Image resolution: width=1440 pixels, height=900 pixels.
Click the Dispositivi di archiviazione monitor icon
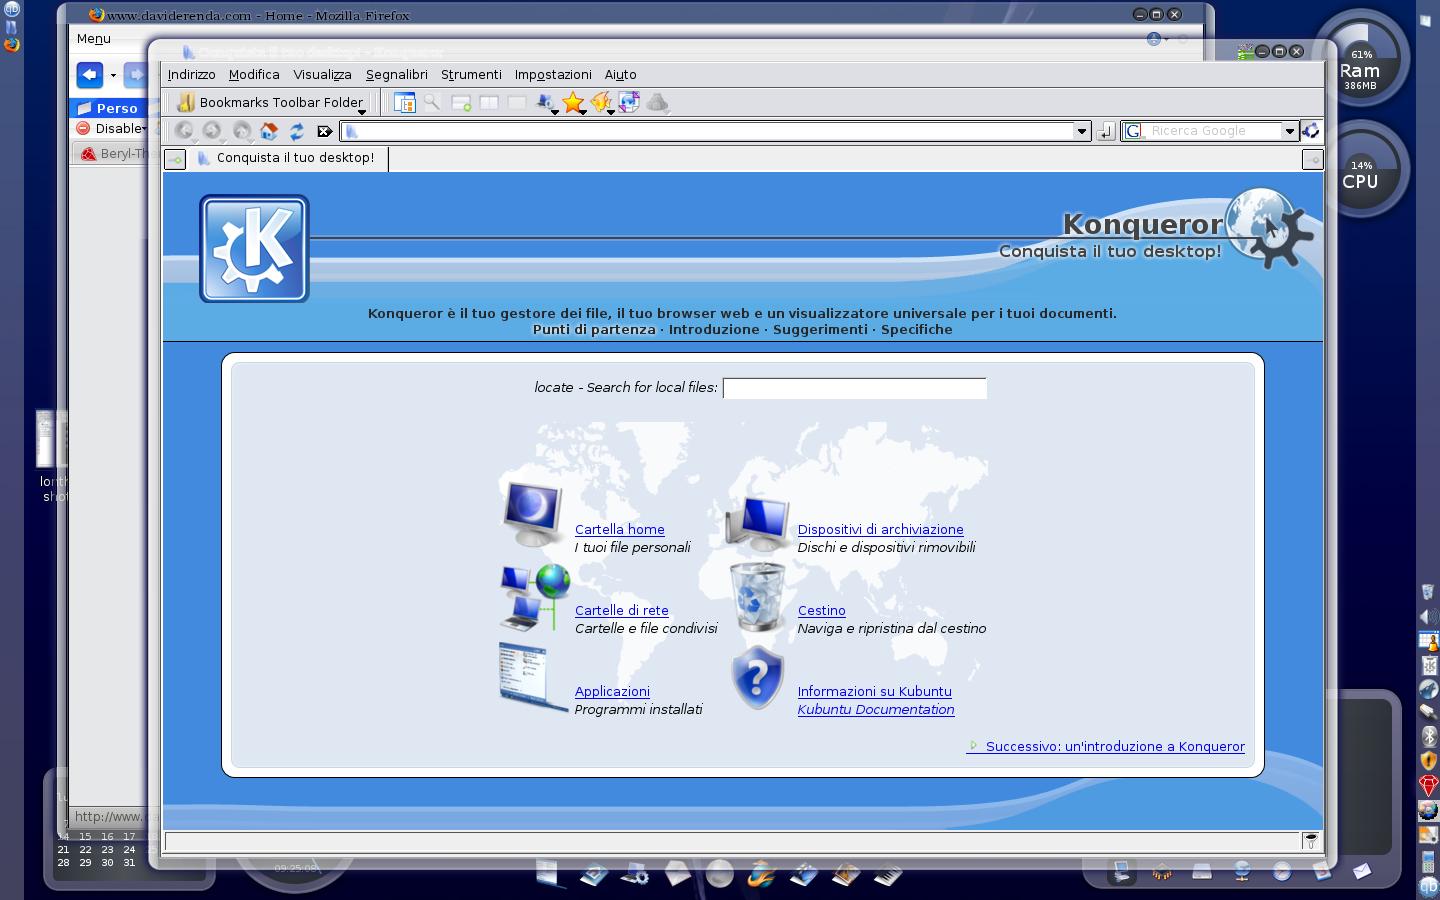click(757, 522)
